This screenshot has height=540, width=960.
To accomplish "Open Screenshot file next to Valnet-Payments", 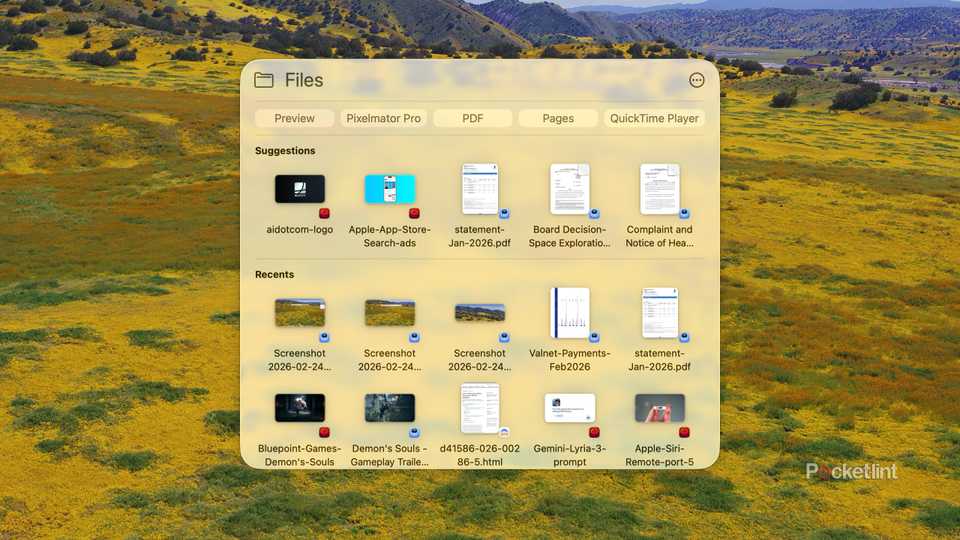I will [479, 313].
